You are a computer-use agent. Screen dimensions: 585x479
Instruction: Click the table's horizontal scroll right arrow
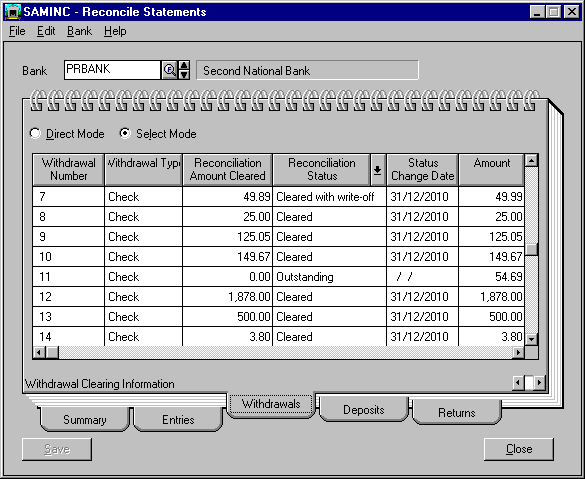coord(518,352)
